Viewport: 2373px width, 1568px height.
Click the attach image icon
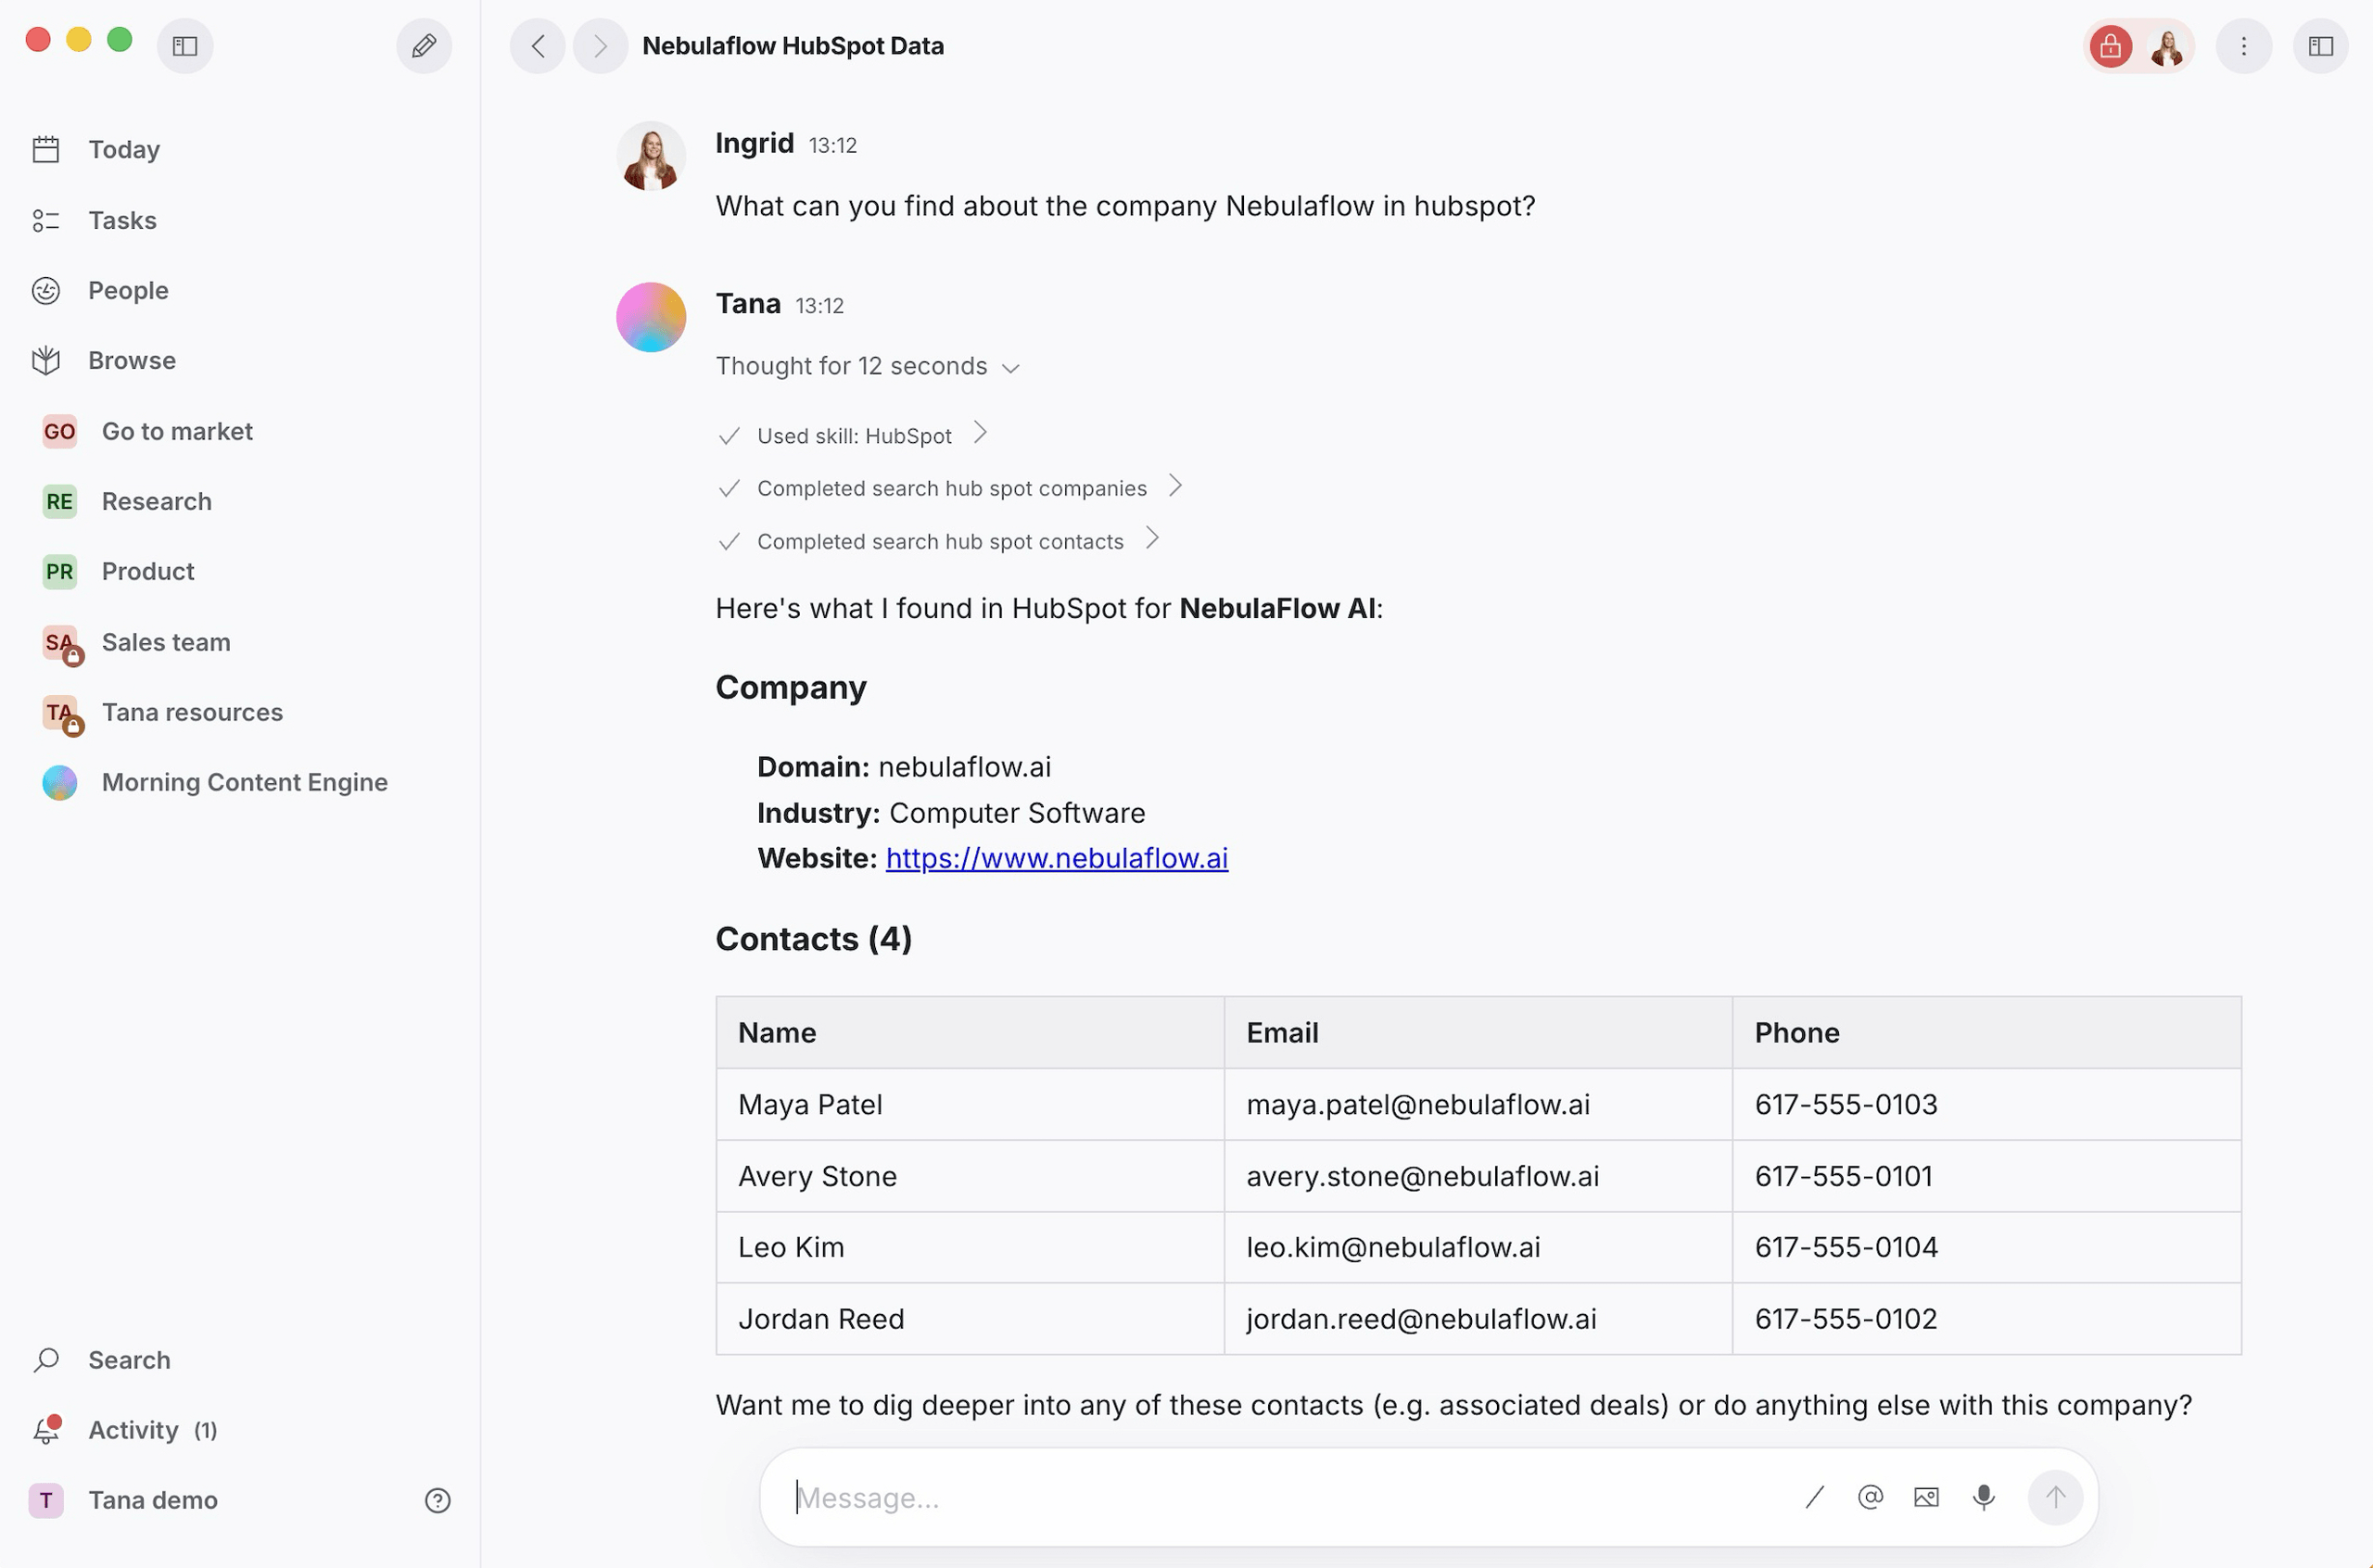click(x=1926, y=1497)
